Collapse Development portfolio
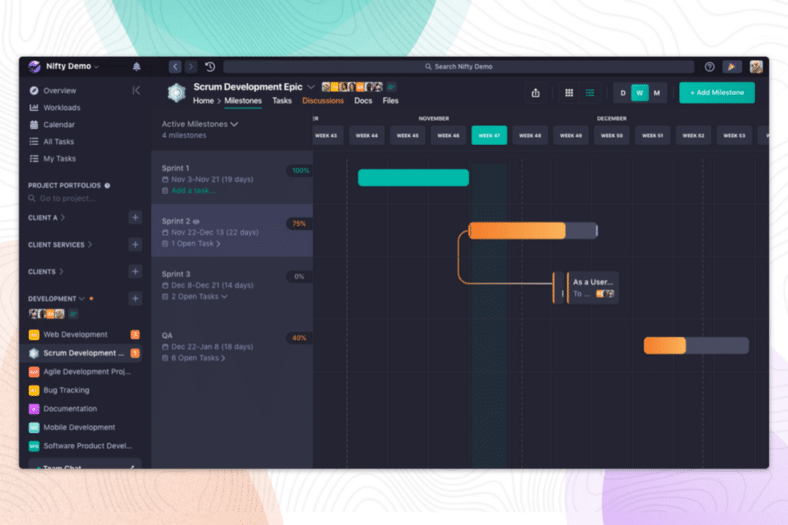 point(56,298)
